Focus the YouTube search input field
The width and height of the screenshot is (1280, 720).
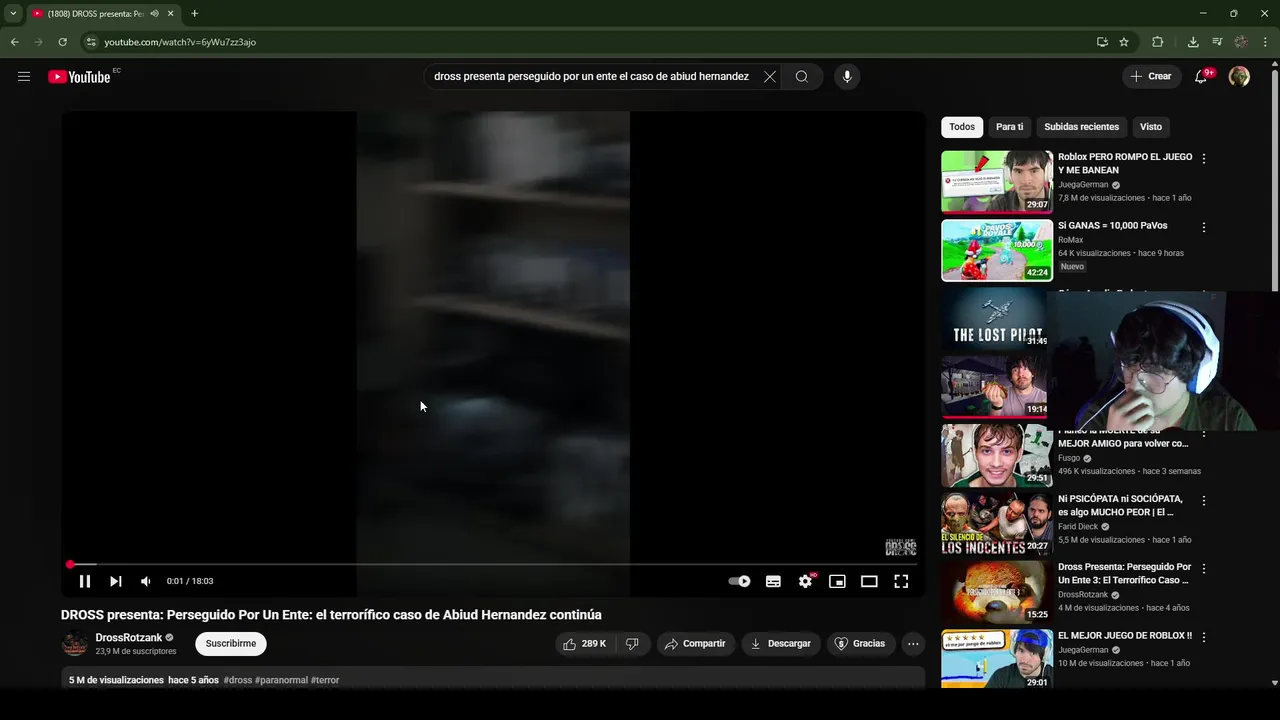click(592, 77)
